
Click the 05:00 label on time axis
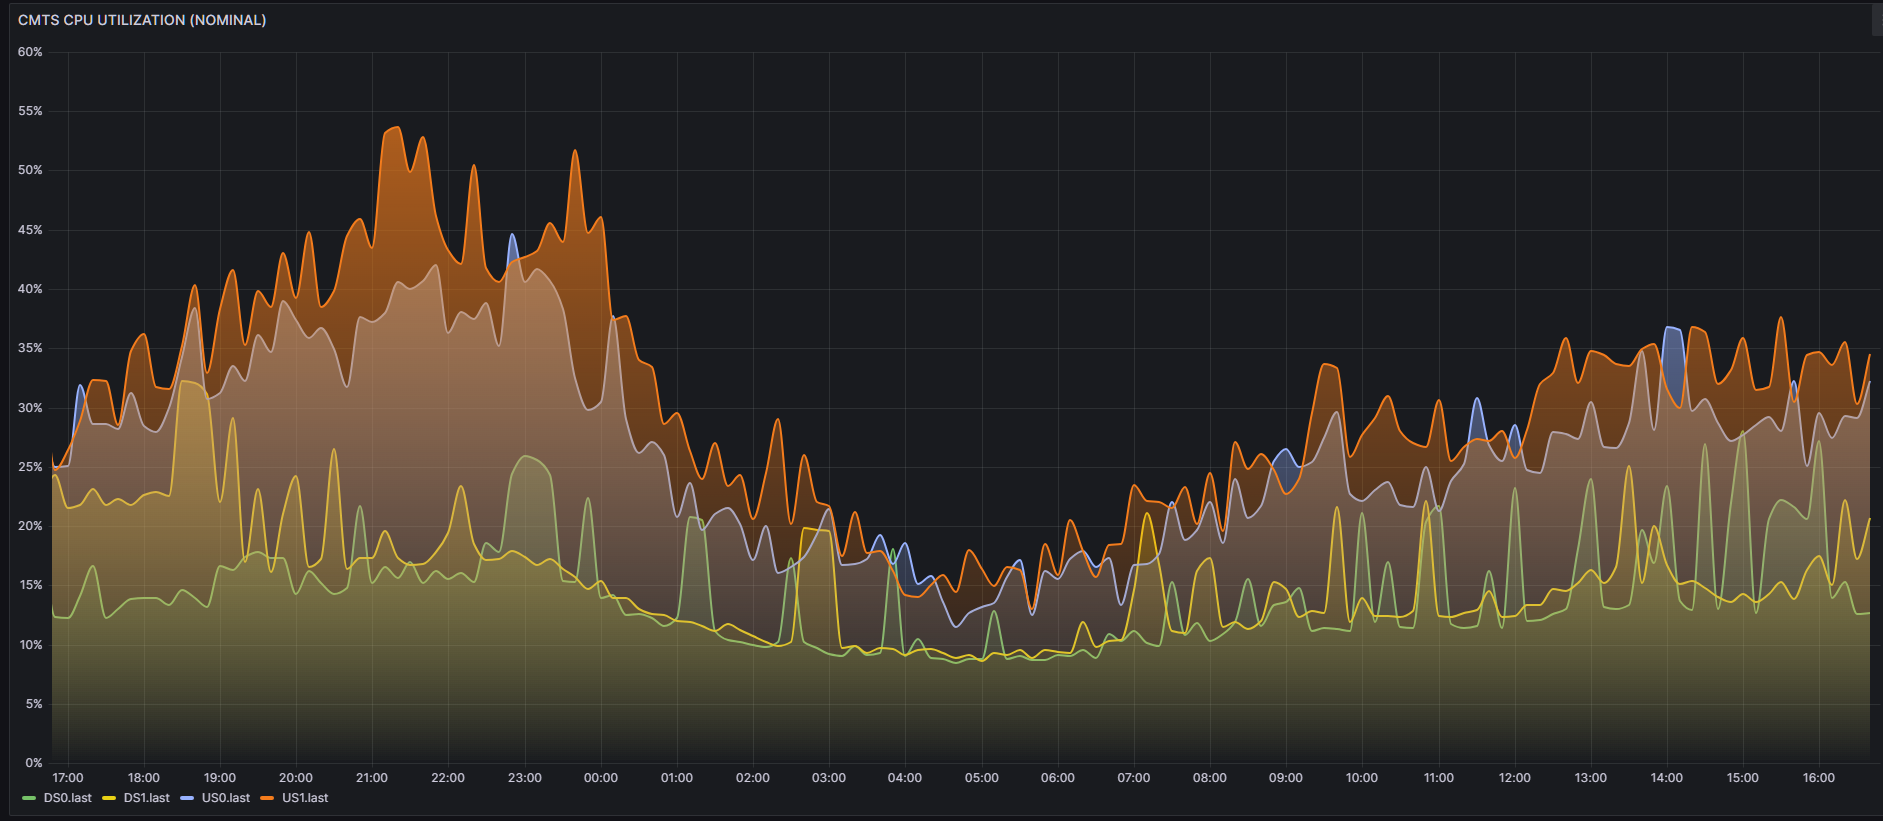pyautogui.click(x=981, y=778)
